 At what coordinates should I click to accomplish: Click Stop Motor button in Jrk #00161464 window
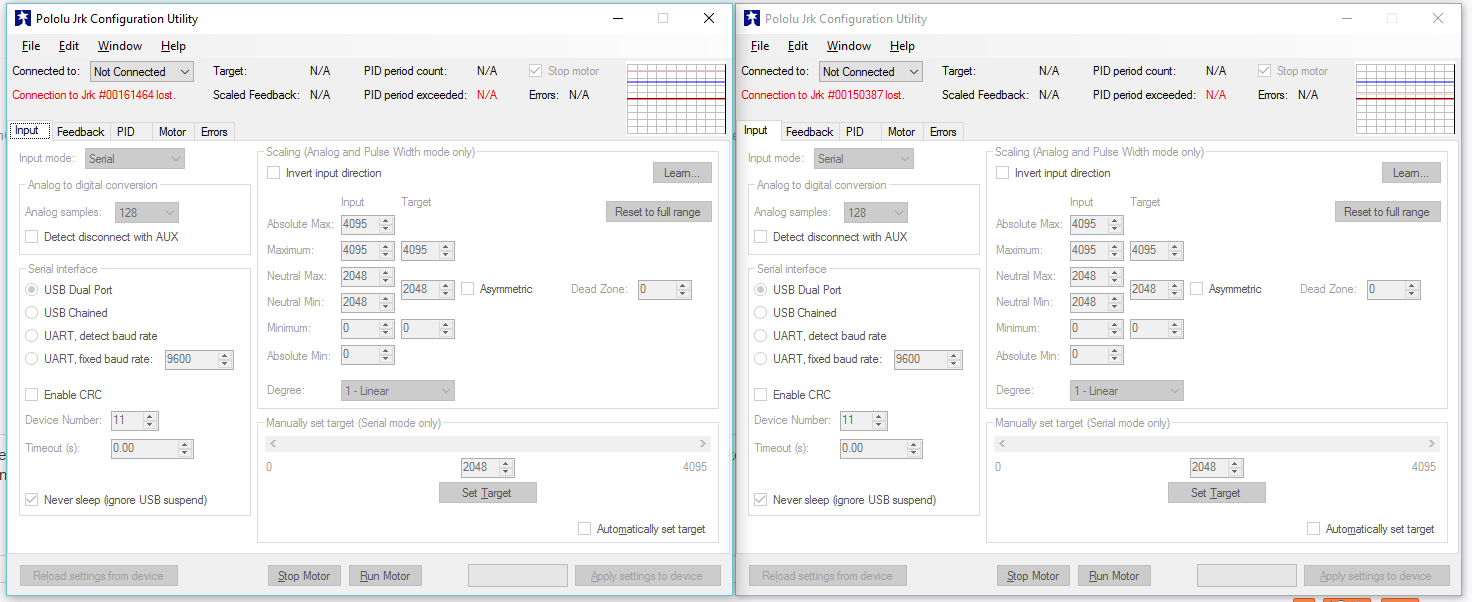[x=304, y=576]
